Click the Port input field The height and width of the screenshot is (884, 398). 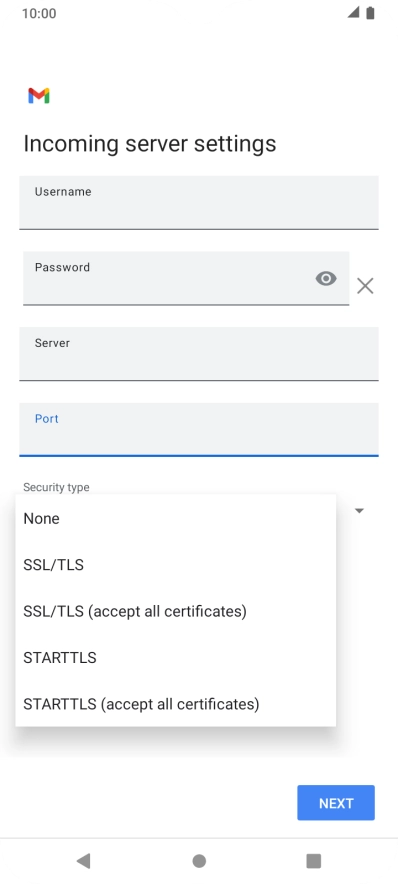[199, 430]
